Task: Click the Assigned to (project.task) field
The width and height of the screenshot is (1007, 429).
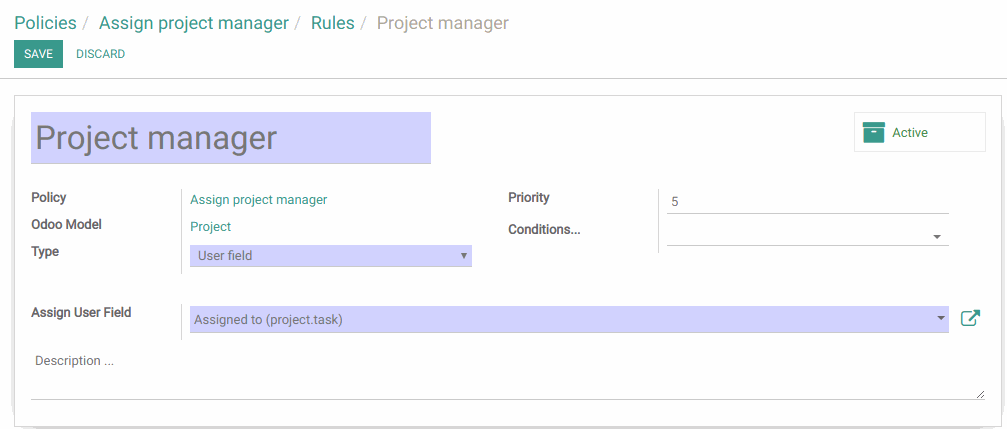Action: pos(569,319)
